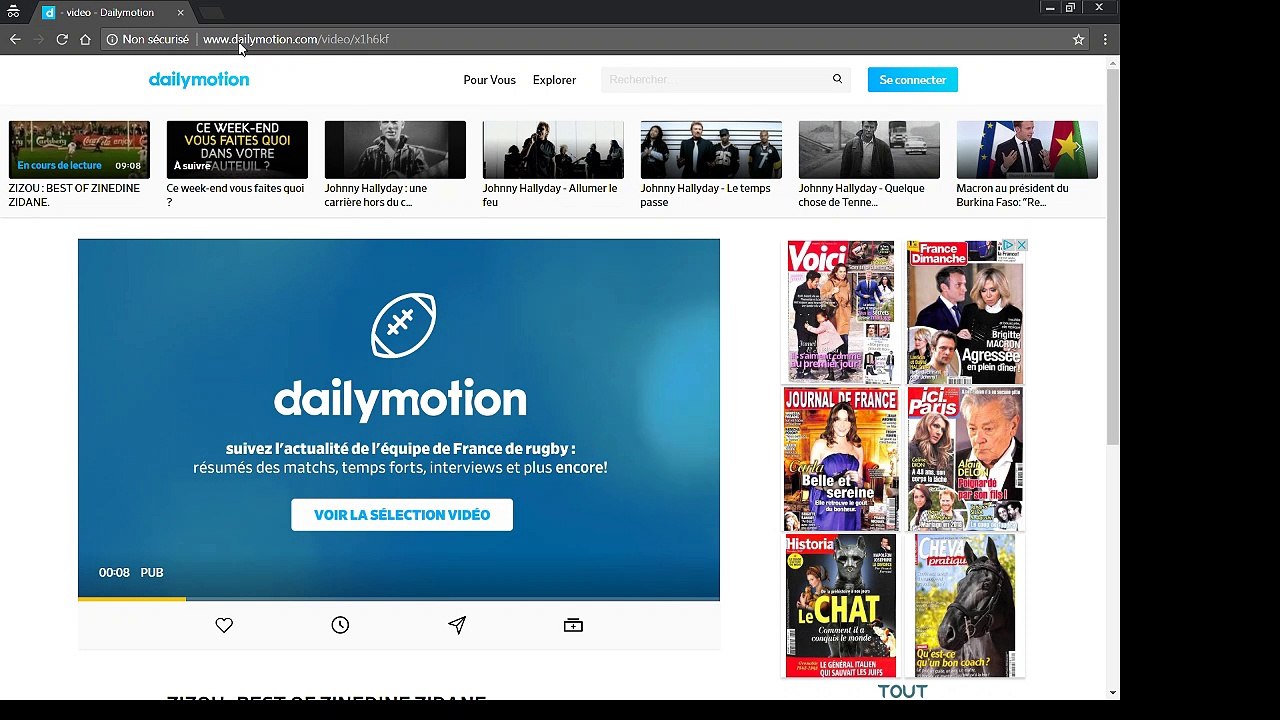
Task: Open 'Johnny Hallyday - Quelque chose' thumbnail
Action: tap(869, 150)
